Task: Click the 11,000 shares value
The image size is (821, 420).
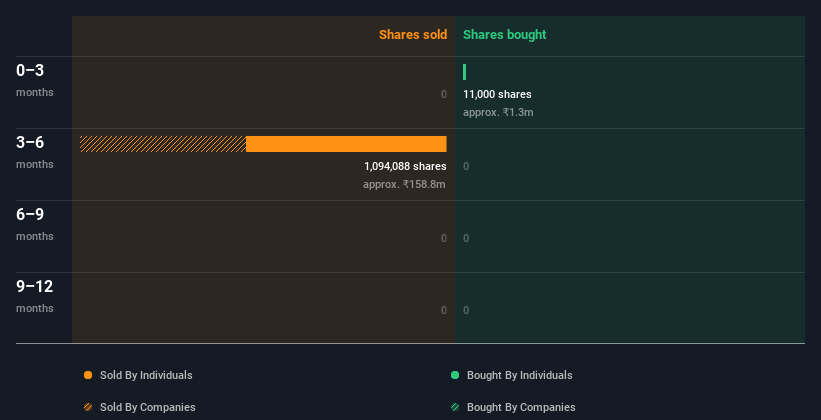Action: click(497, 94)
